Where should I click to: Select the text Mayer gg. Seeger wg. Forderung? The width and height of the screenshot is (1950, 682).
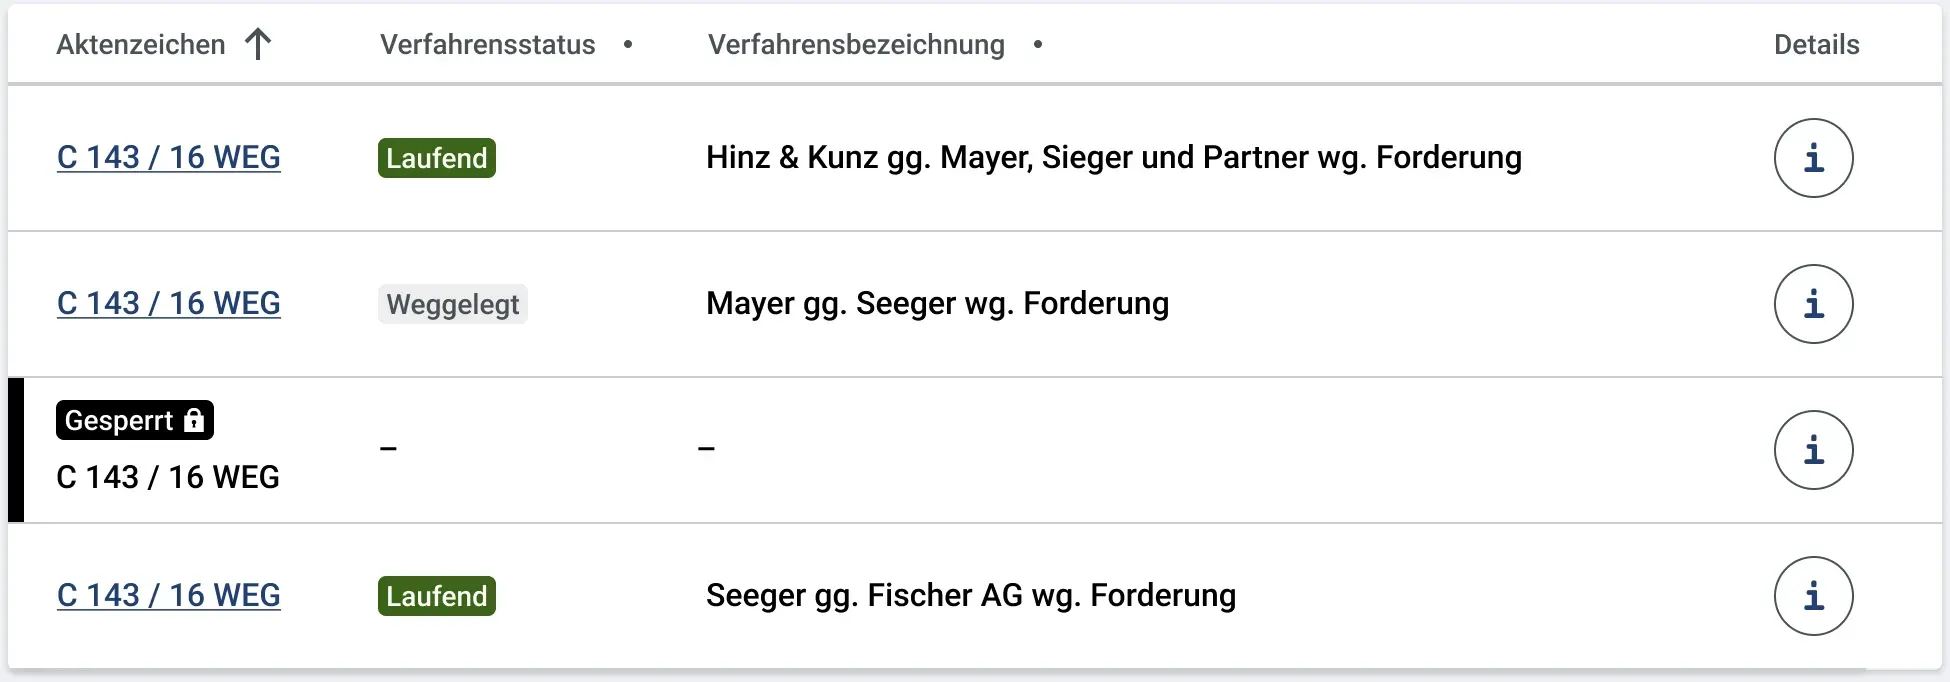pyautogui.click(x=937, y=303)
